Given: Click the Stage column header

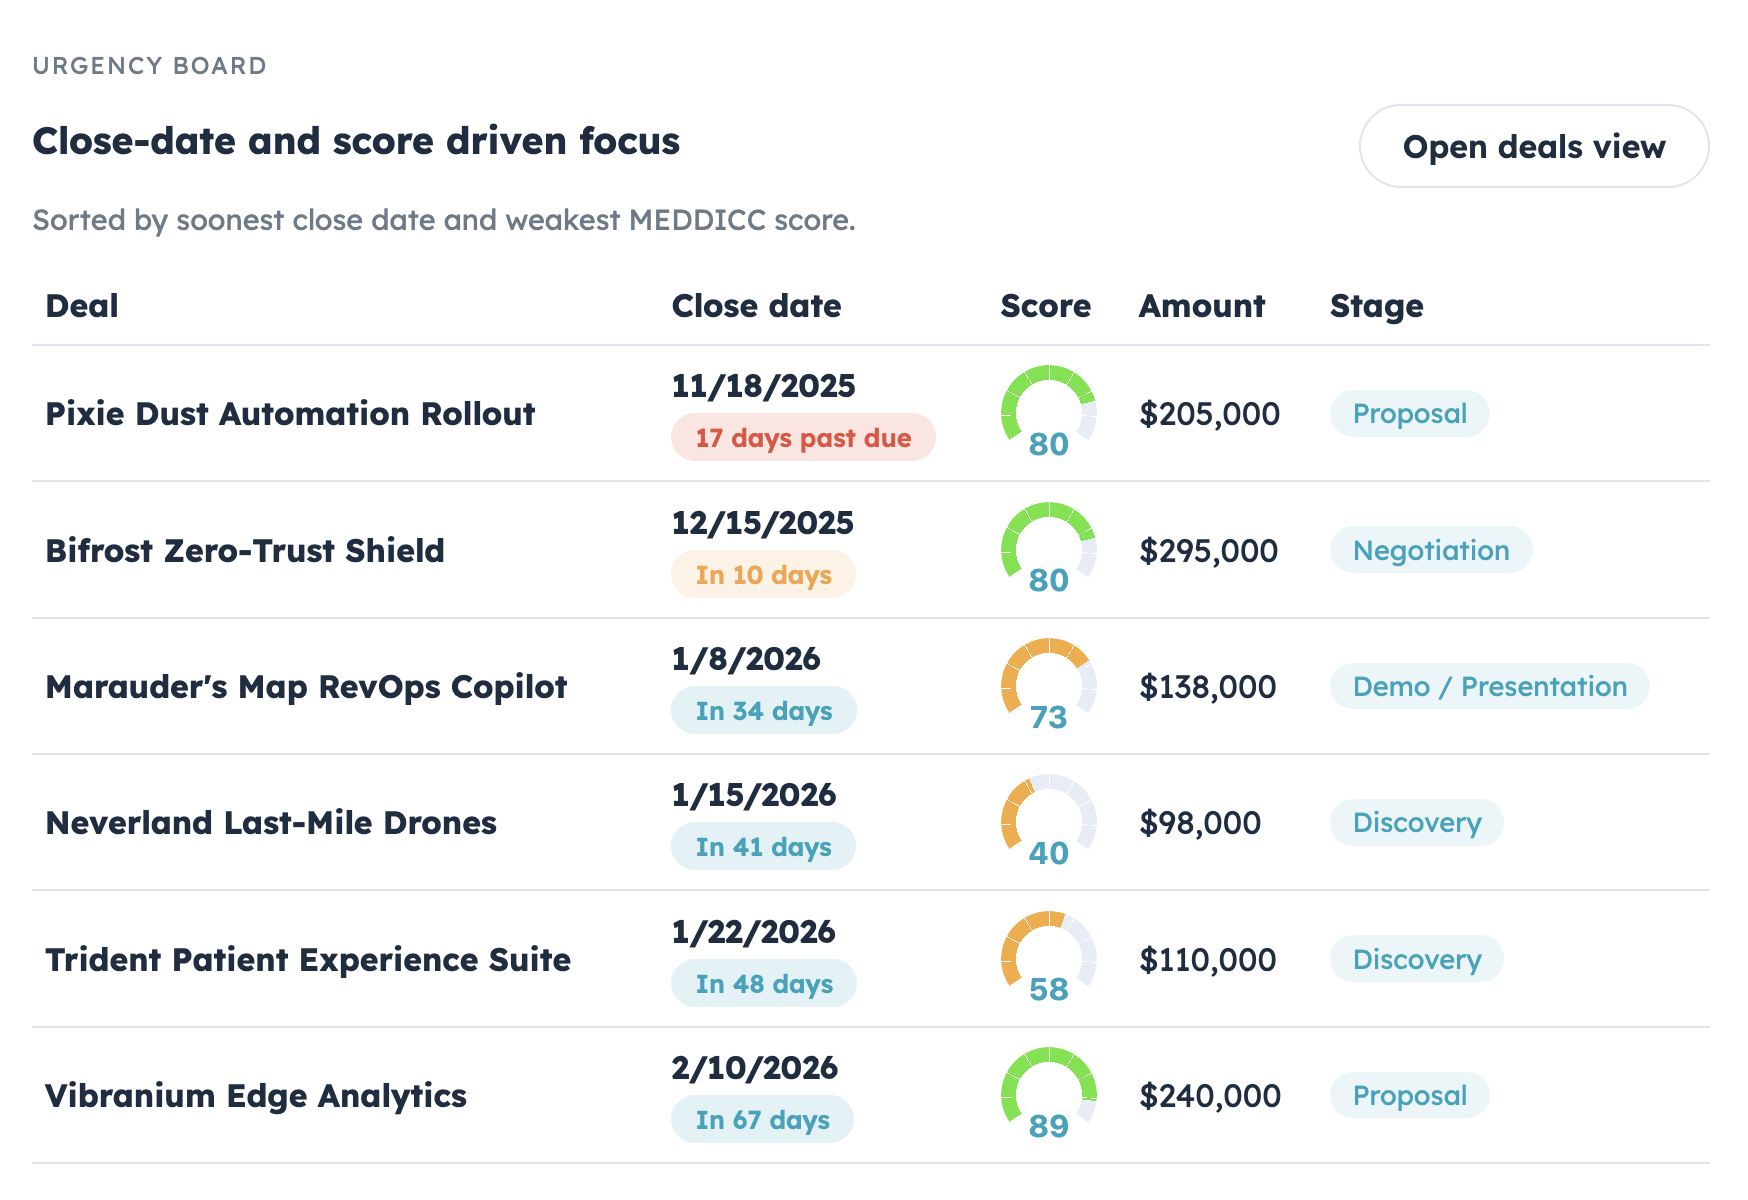Looking at the screenshot, I should point(1376,306).
